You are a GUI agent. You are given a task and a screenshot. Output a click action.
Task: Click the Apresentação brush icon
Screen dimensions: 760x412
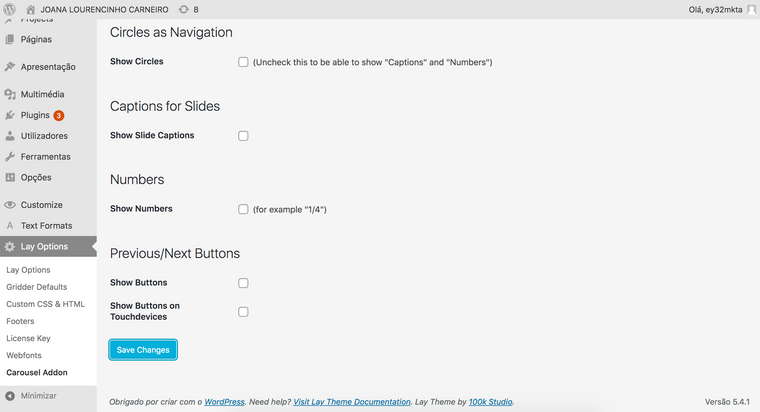10,67
